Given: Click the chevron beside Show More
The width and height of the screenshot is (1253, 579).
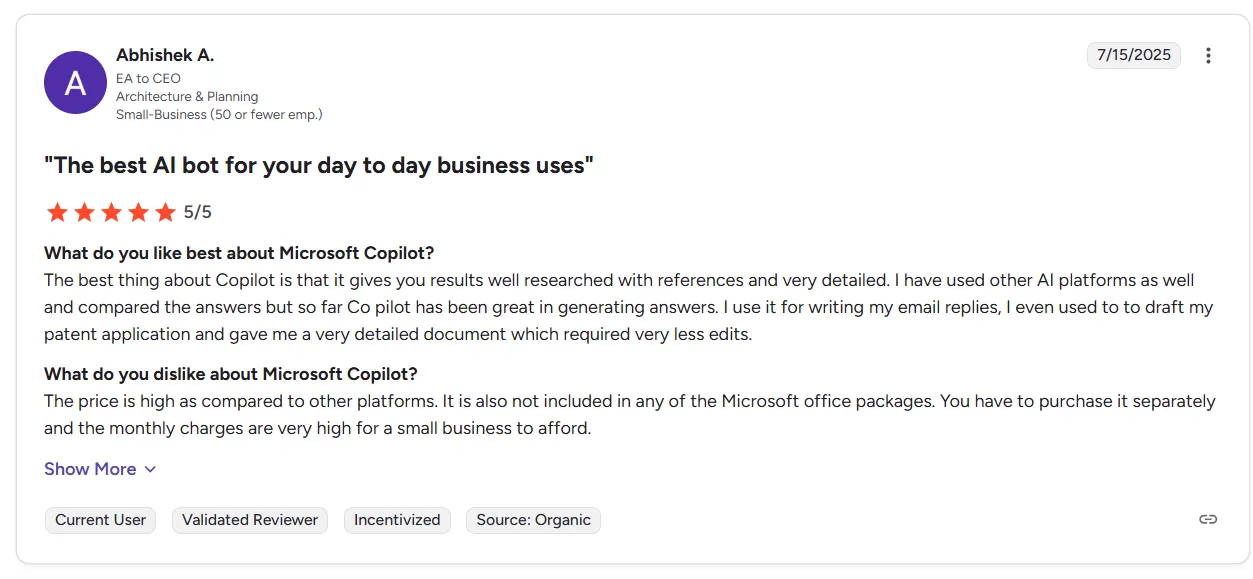Looking at the screenshot, I should [x=150, y=469].
